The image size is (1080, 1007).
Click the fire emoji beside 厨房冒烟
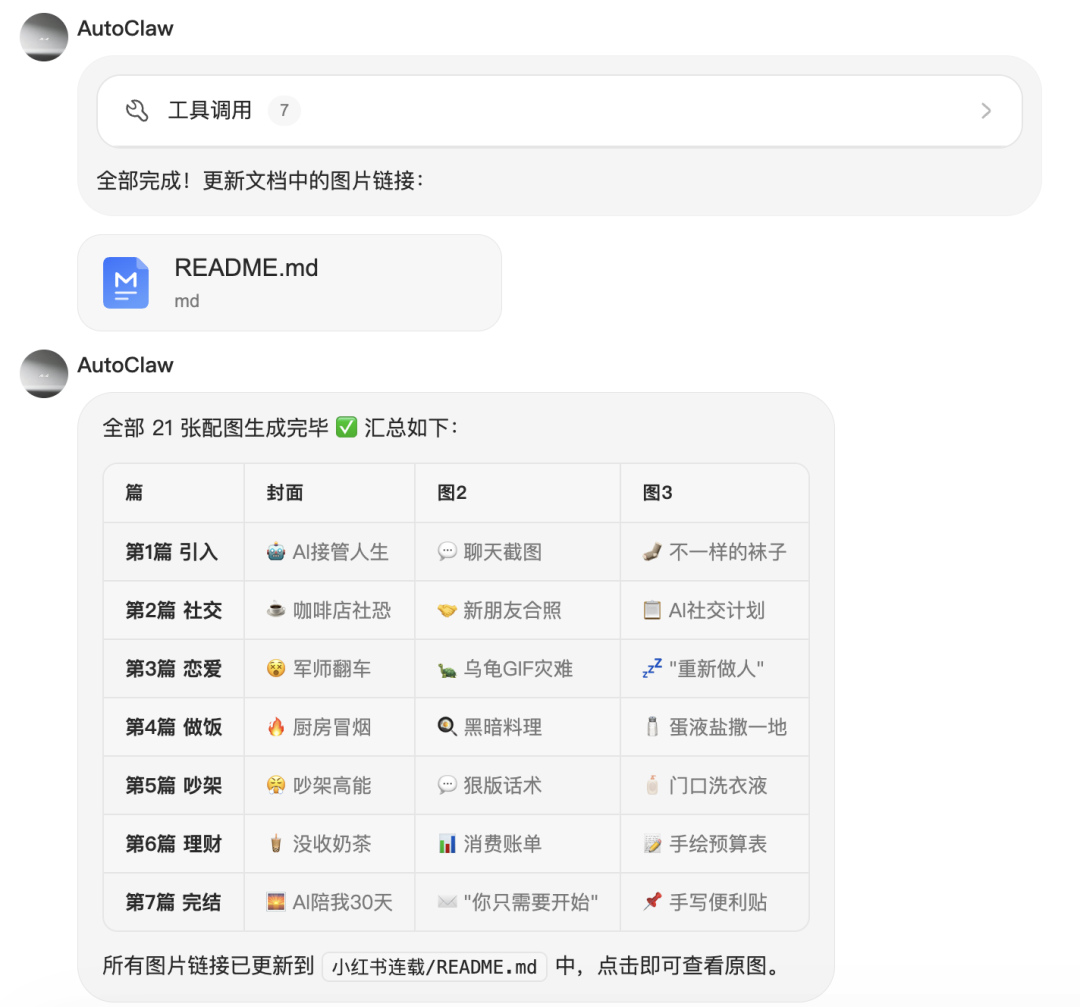click(276, 727)
